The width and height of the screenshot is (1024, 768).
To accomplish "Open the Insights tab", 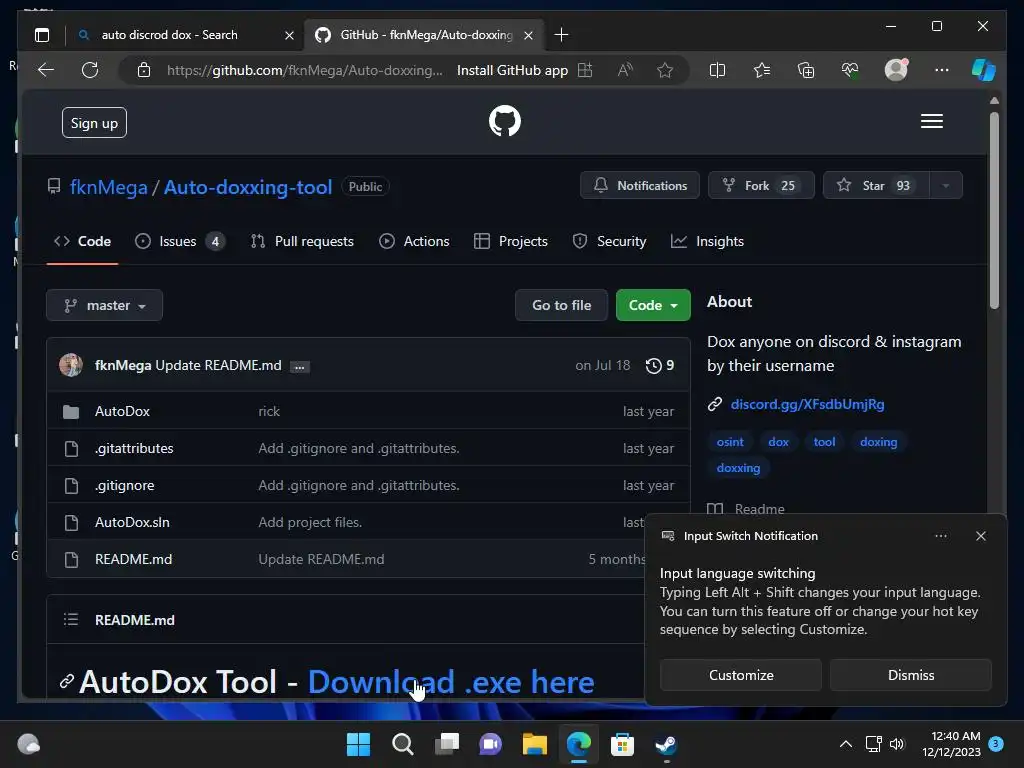I will pos(707,242).
